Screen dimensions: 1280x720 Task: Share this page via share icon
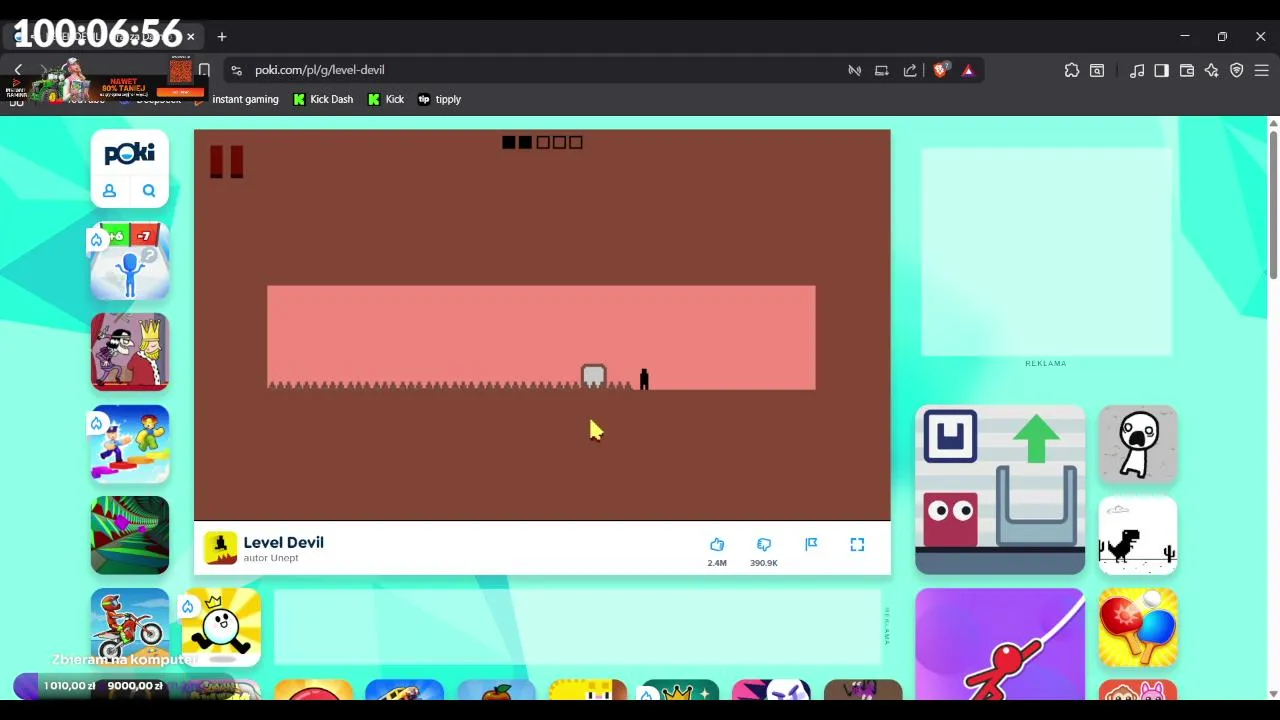pos(910,70)
